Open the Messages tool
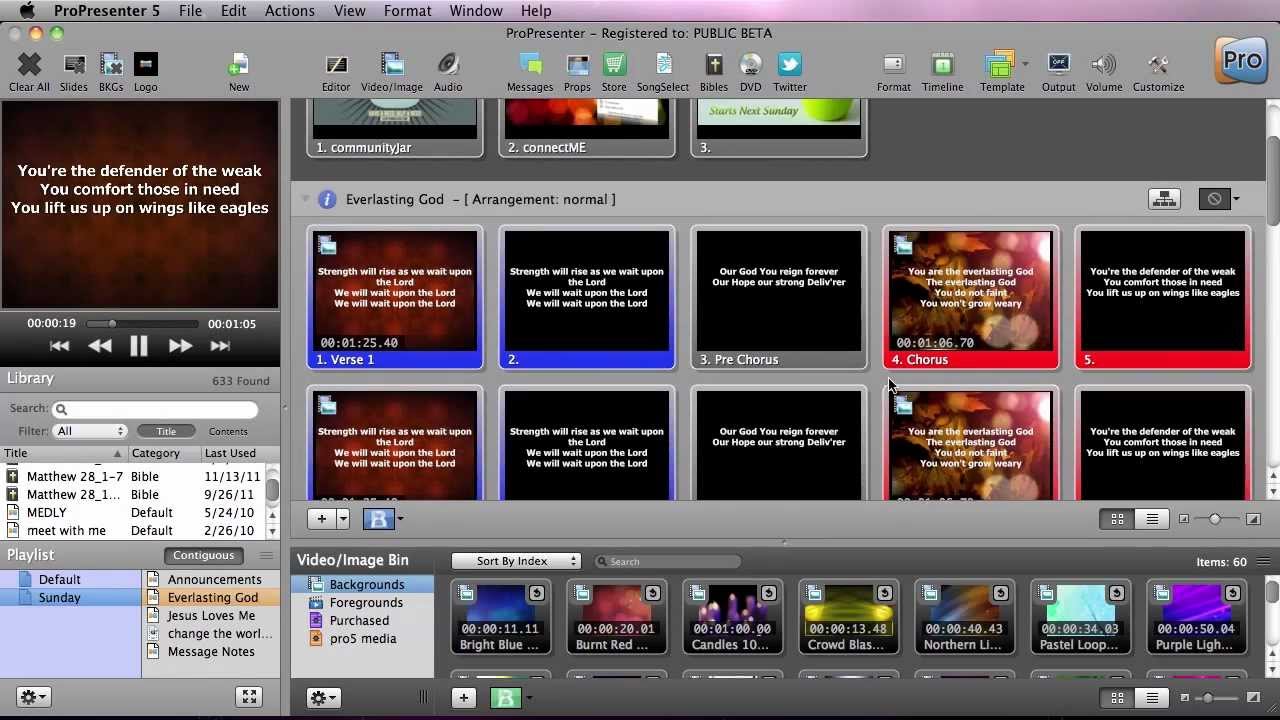 (x=530, y=66)
